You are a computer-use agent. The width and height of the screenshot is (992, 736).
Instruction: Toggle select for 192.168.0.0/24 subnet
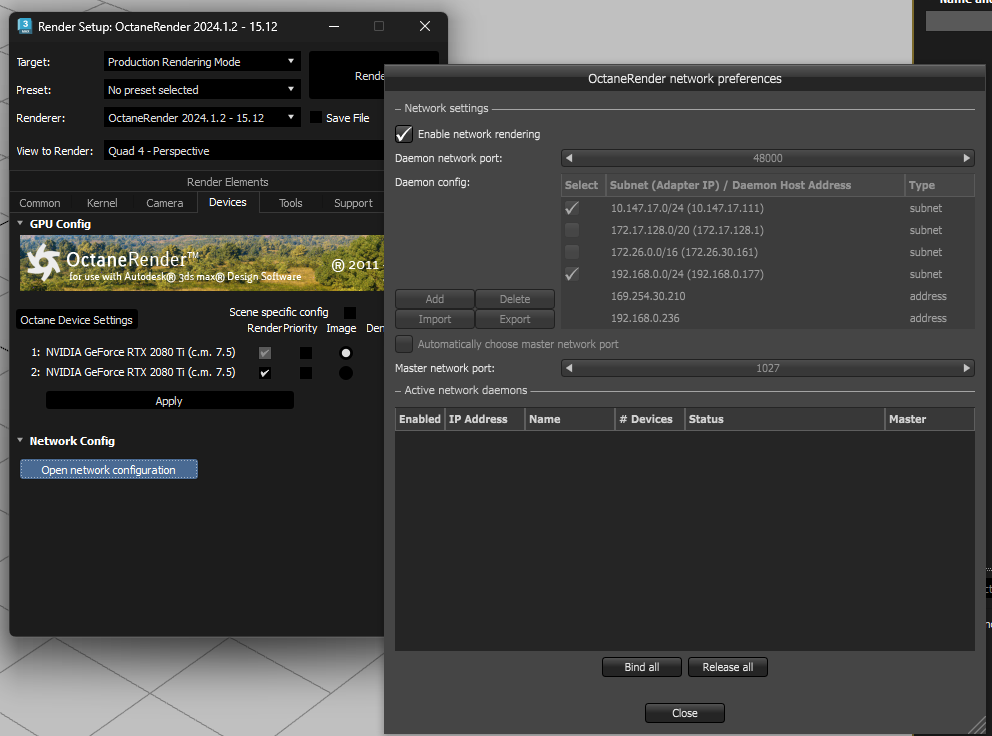point(572,274)
